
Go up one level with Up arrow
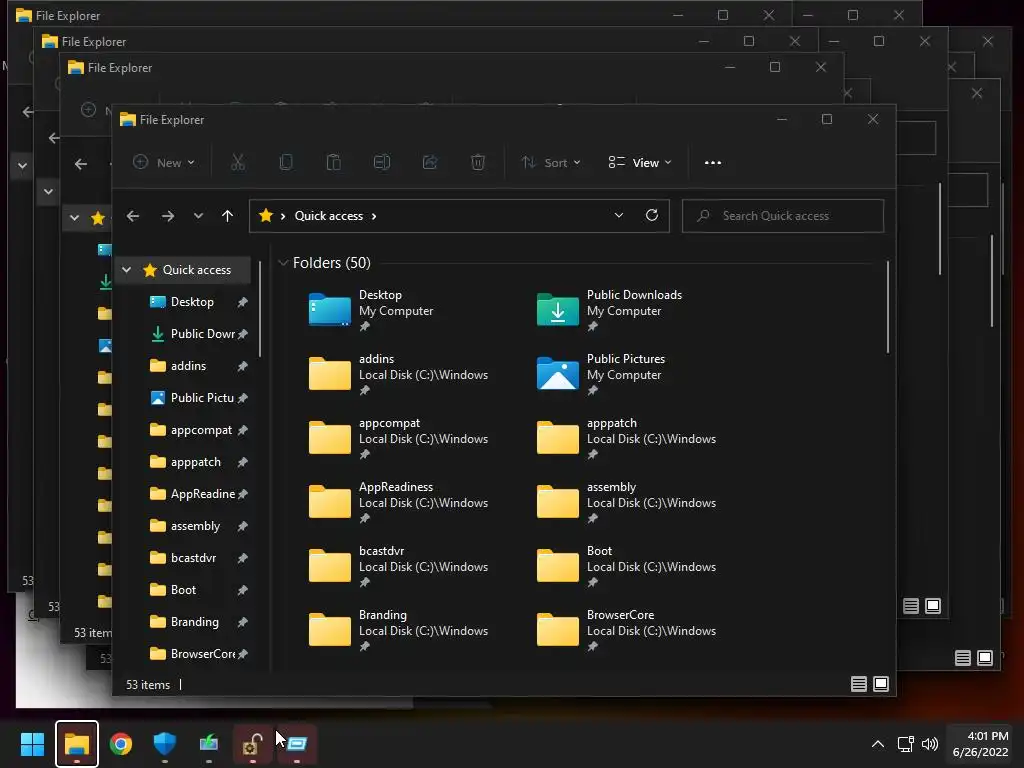pyautogui.click(x=227, y=216)
